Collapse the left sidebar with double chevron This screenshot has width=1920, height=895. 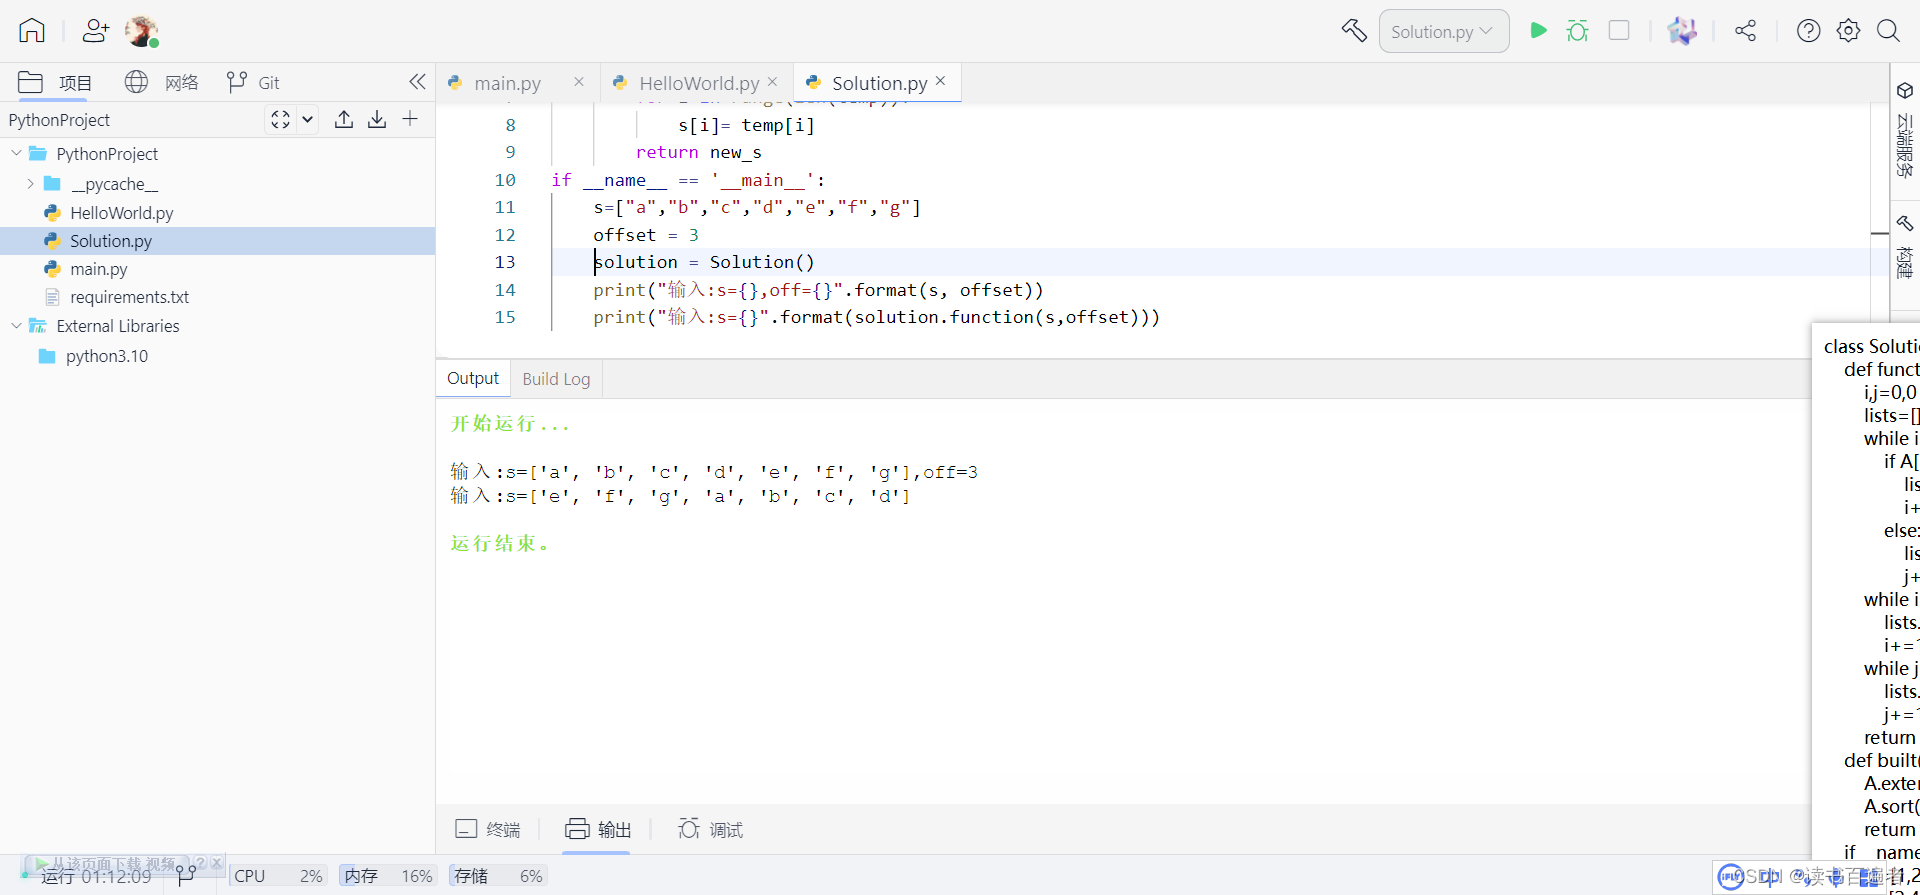417,82
